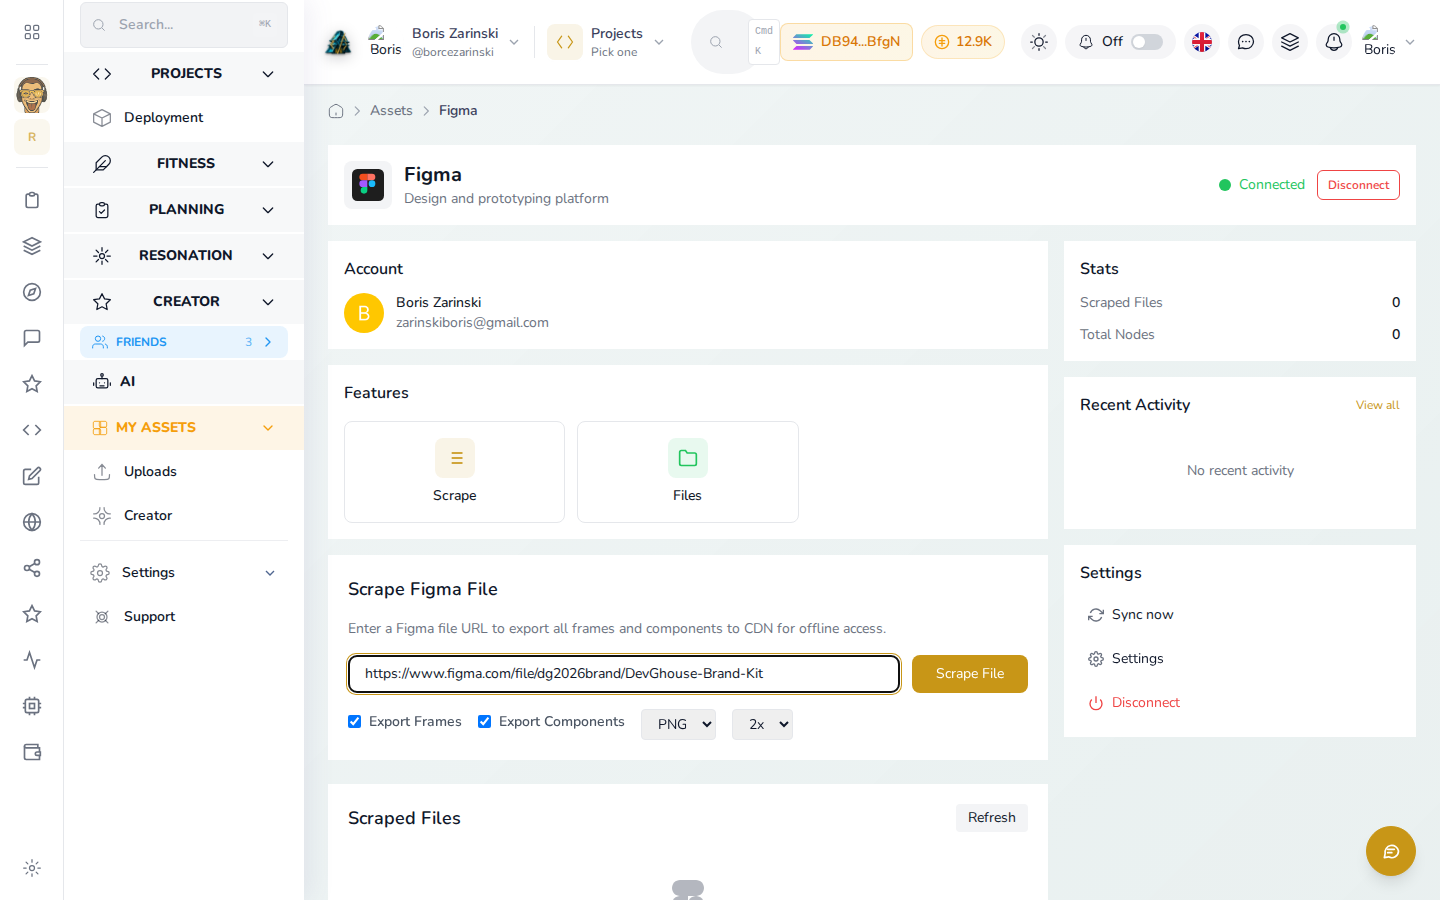This screenshot has height=900, width=1440.
Task: Click the share nodes icon in left rail
Action: (32, 568)
